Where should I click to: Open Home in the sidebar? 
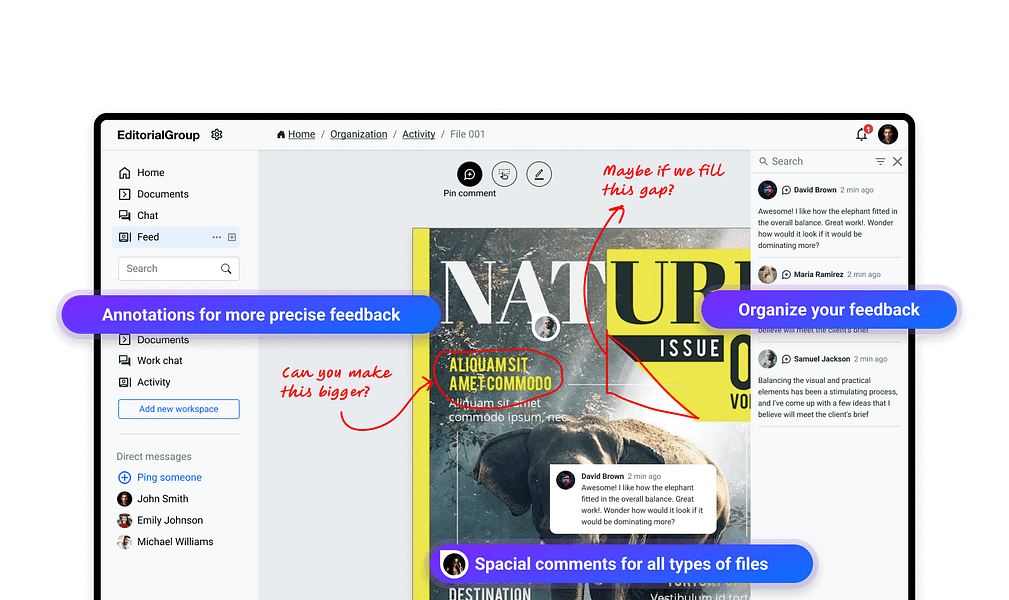[x=151, y=173]
